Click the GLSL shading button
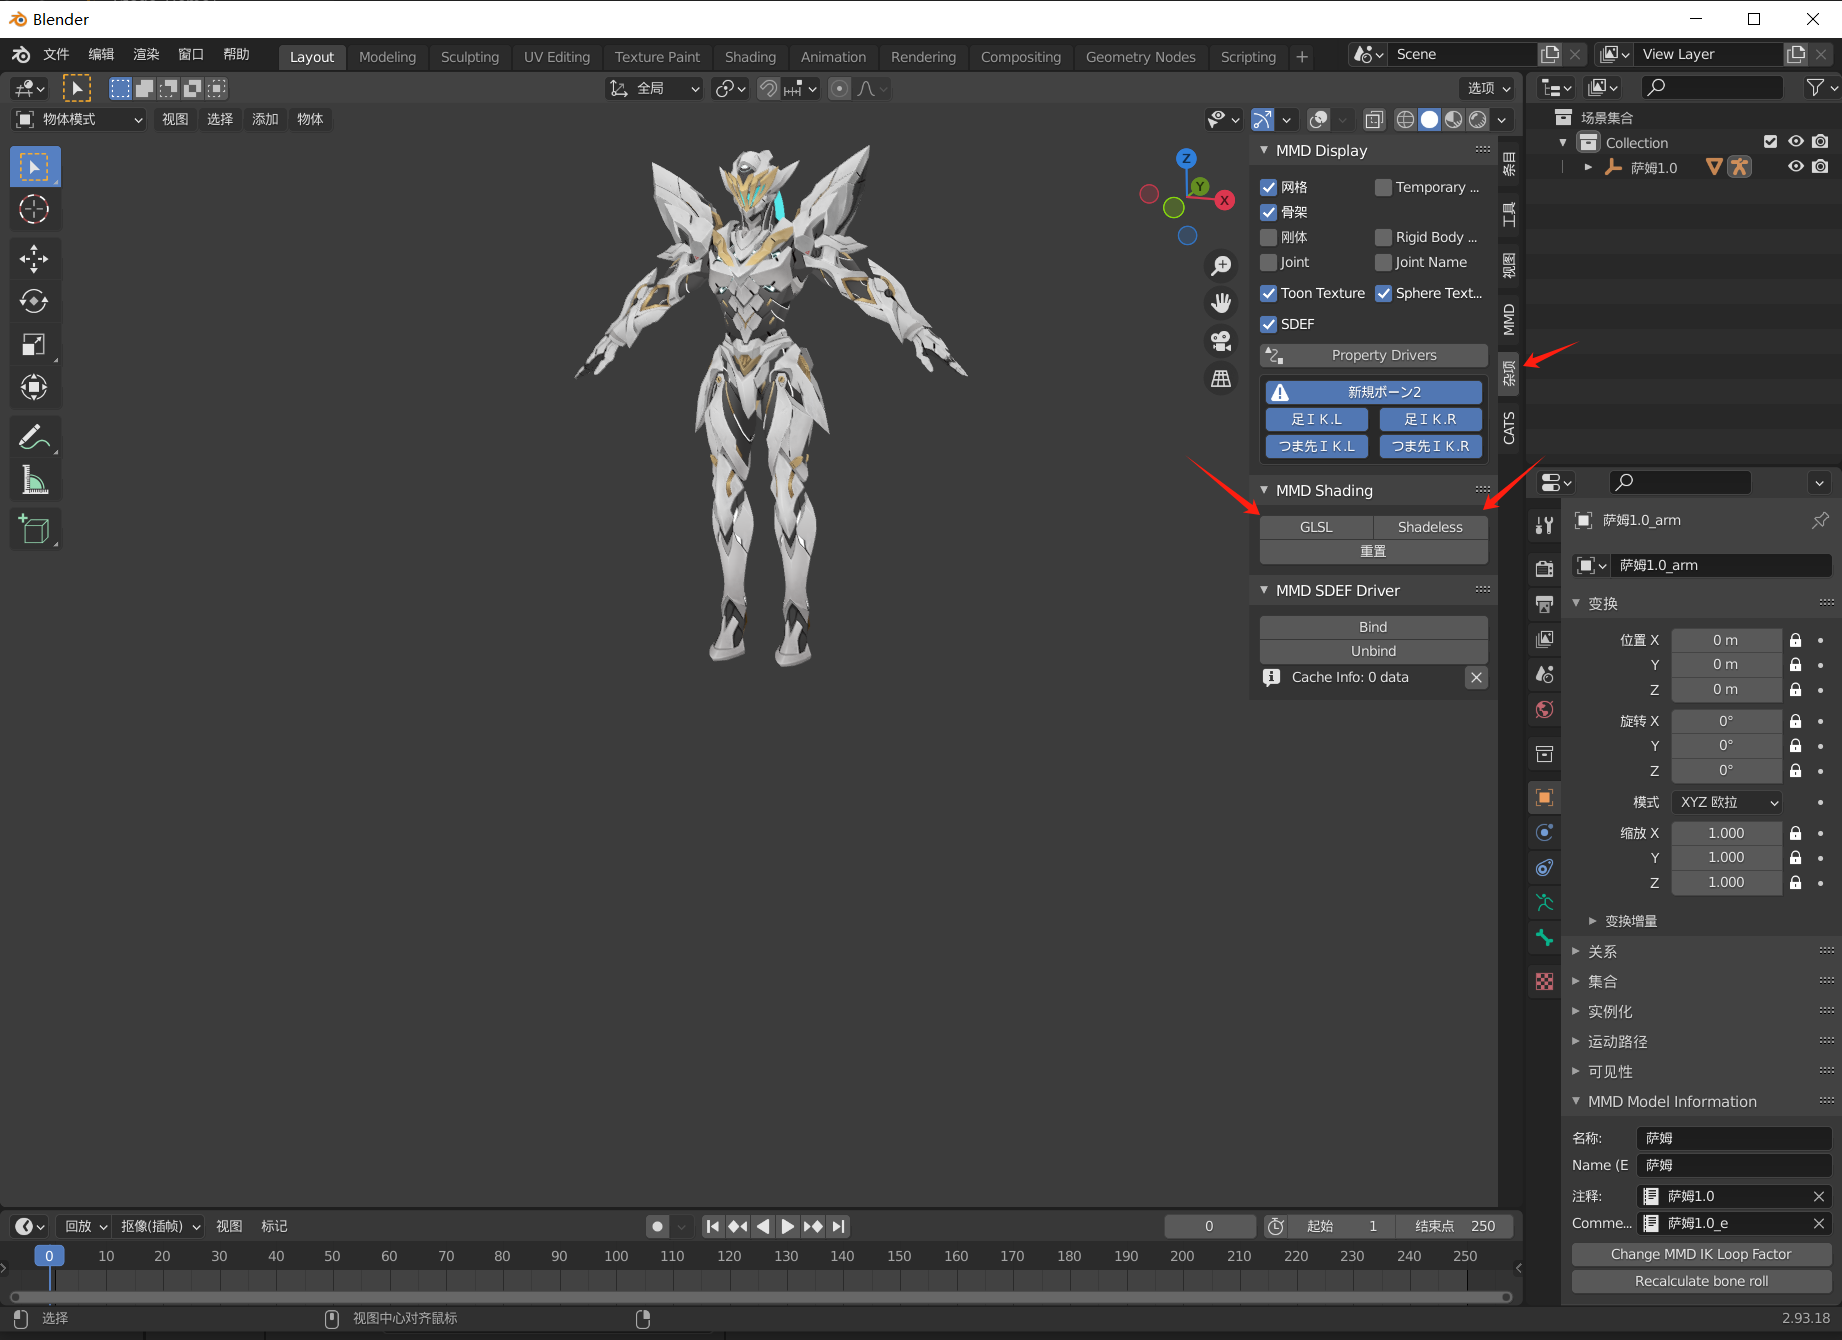Viewport: 1842px width, 1340px height. [x=1316, y=527]
